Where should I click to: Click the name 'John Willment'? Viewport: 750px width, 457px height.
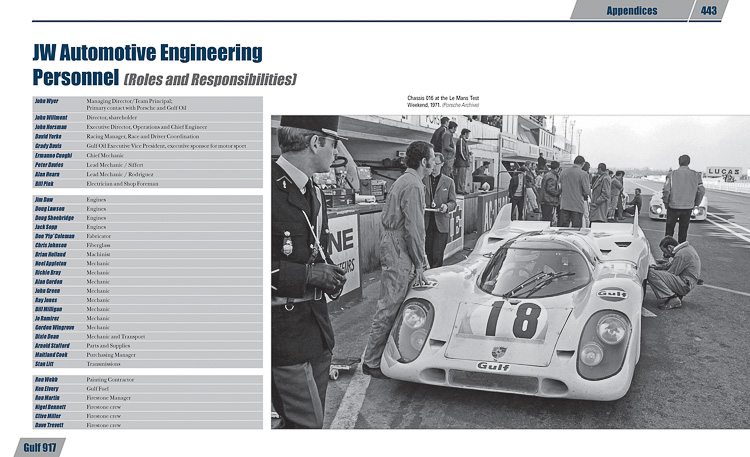pyautogui.click(x=51, y=117)
